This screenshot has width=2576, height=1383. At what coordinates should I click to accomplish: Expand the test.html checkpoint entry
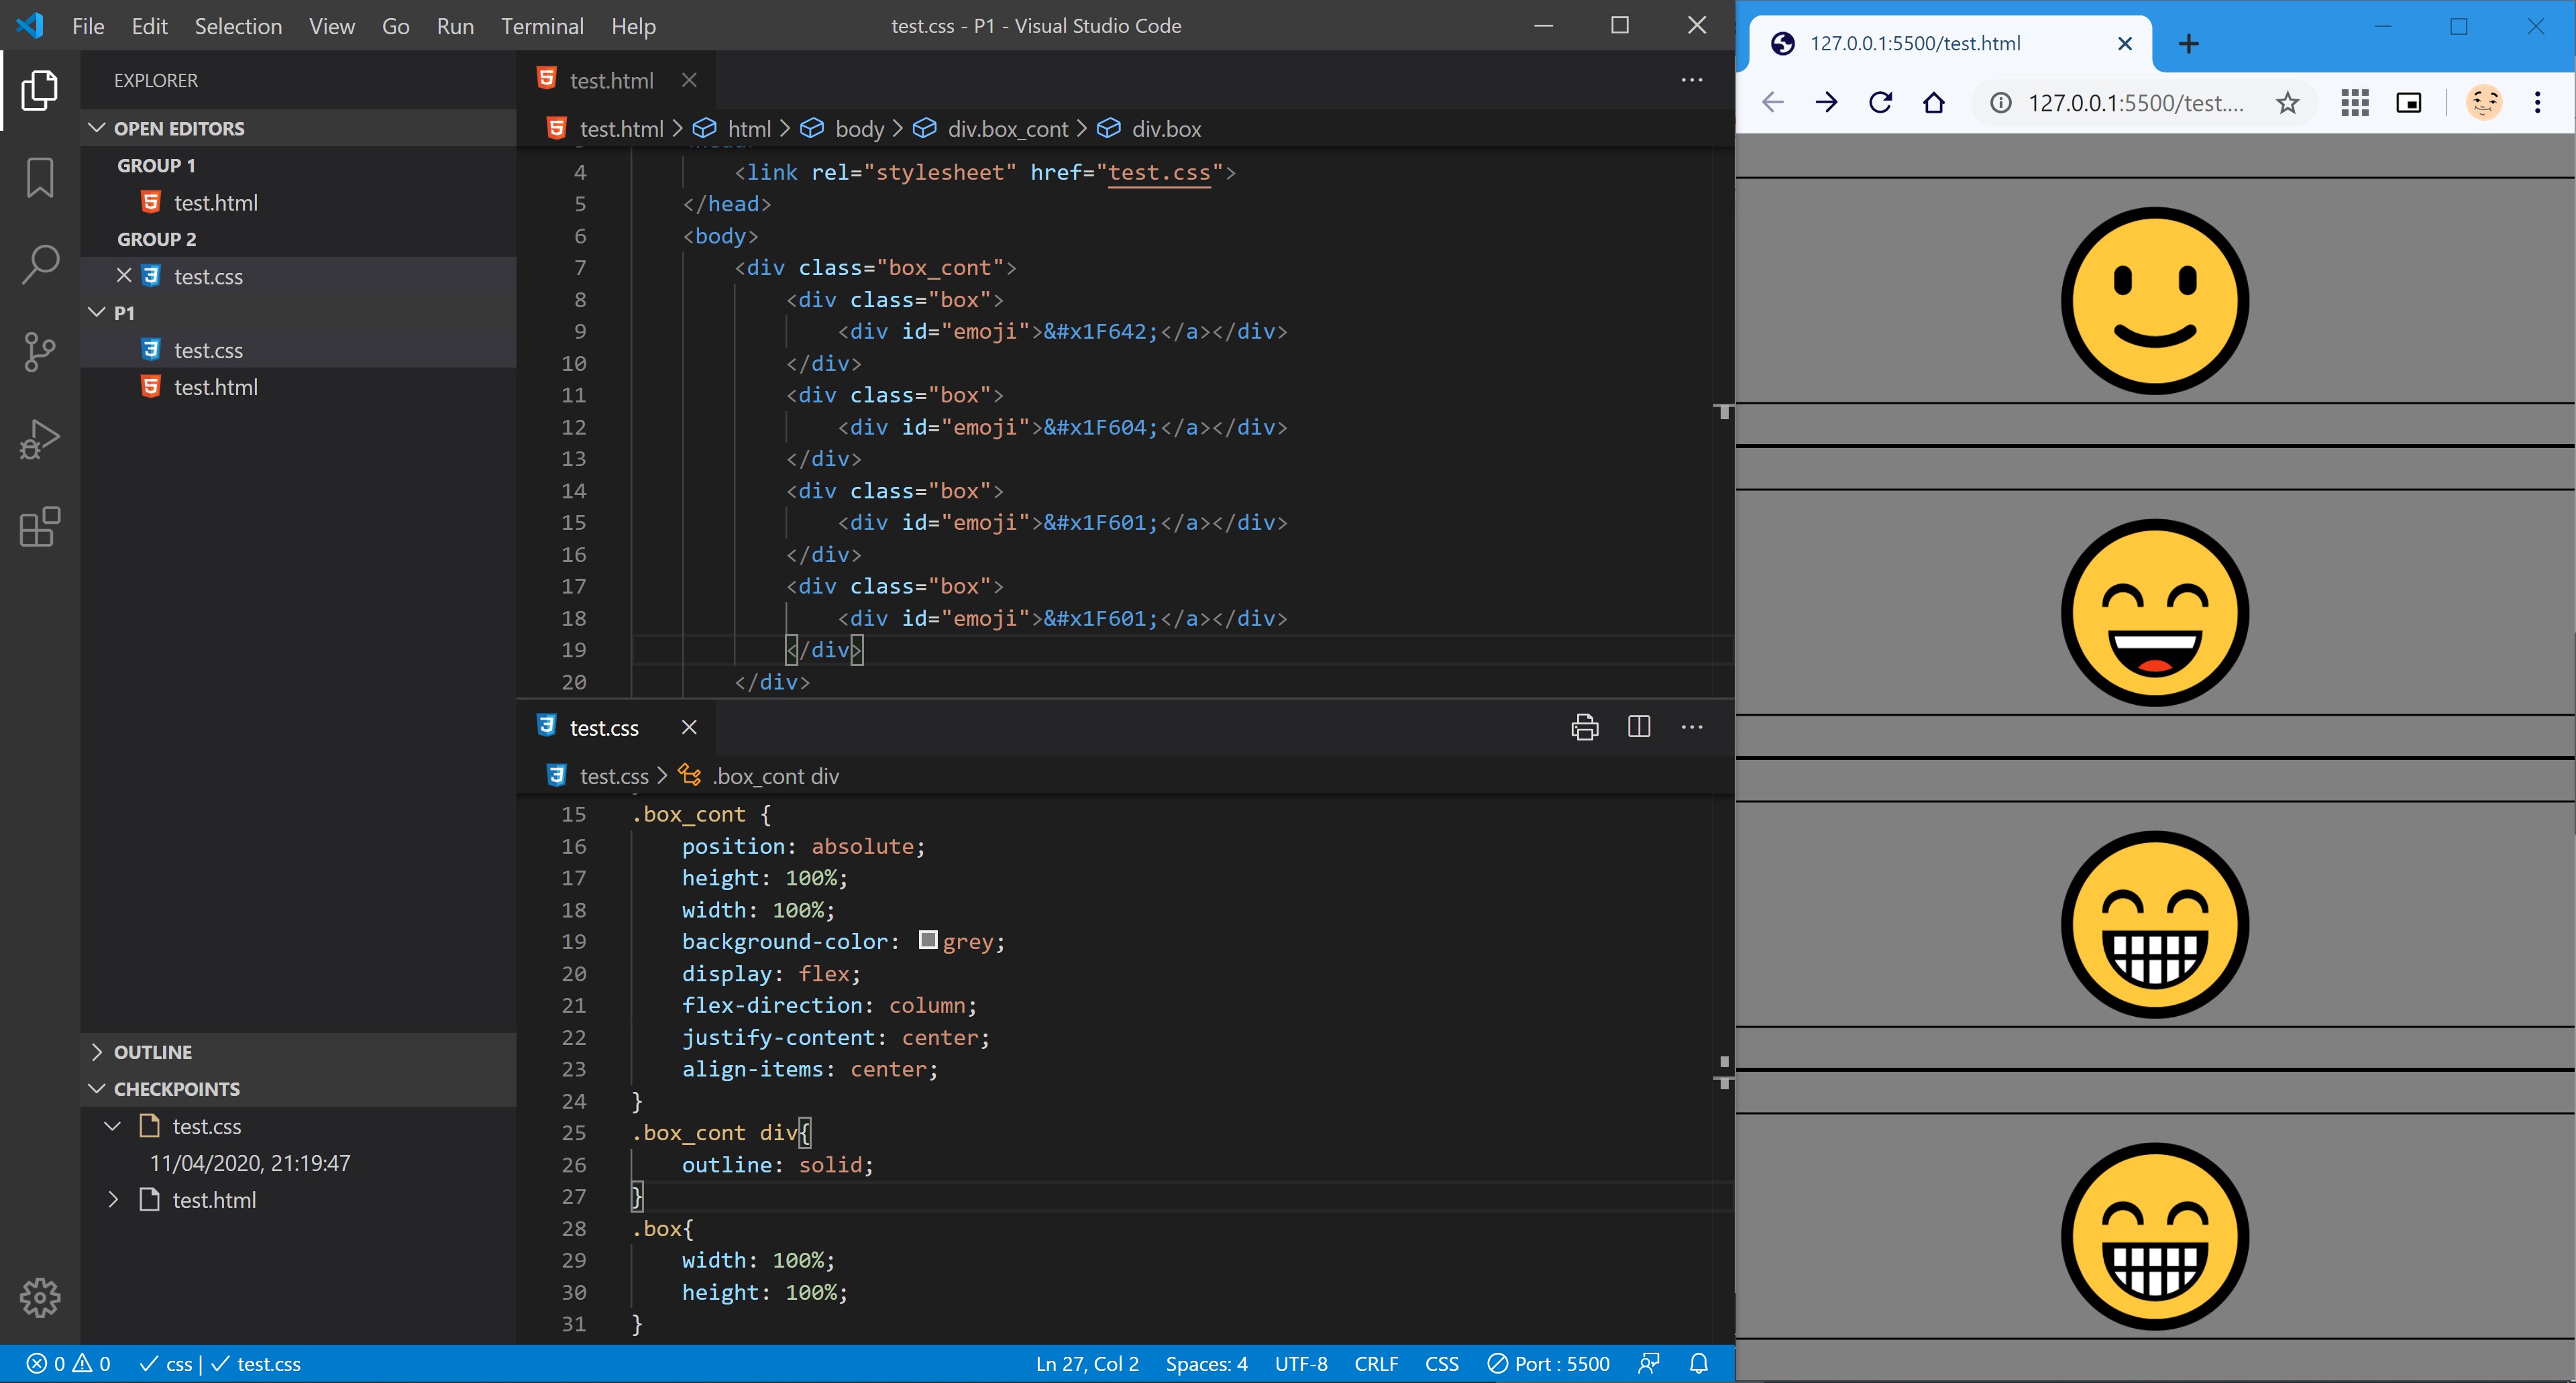112,1200
